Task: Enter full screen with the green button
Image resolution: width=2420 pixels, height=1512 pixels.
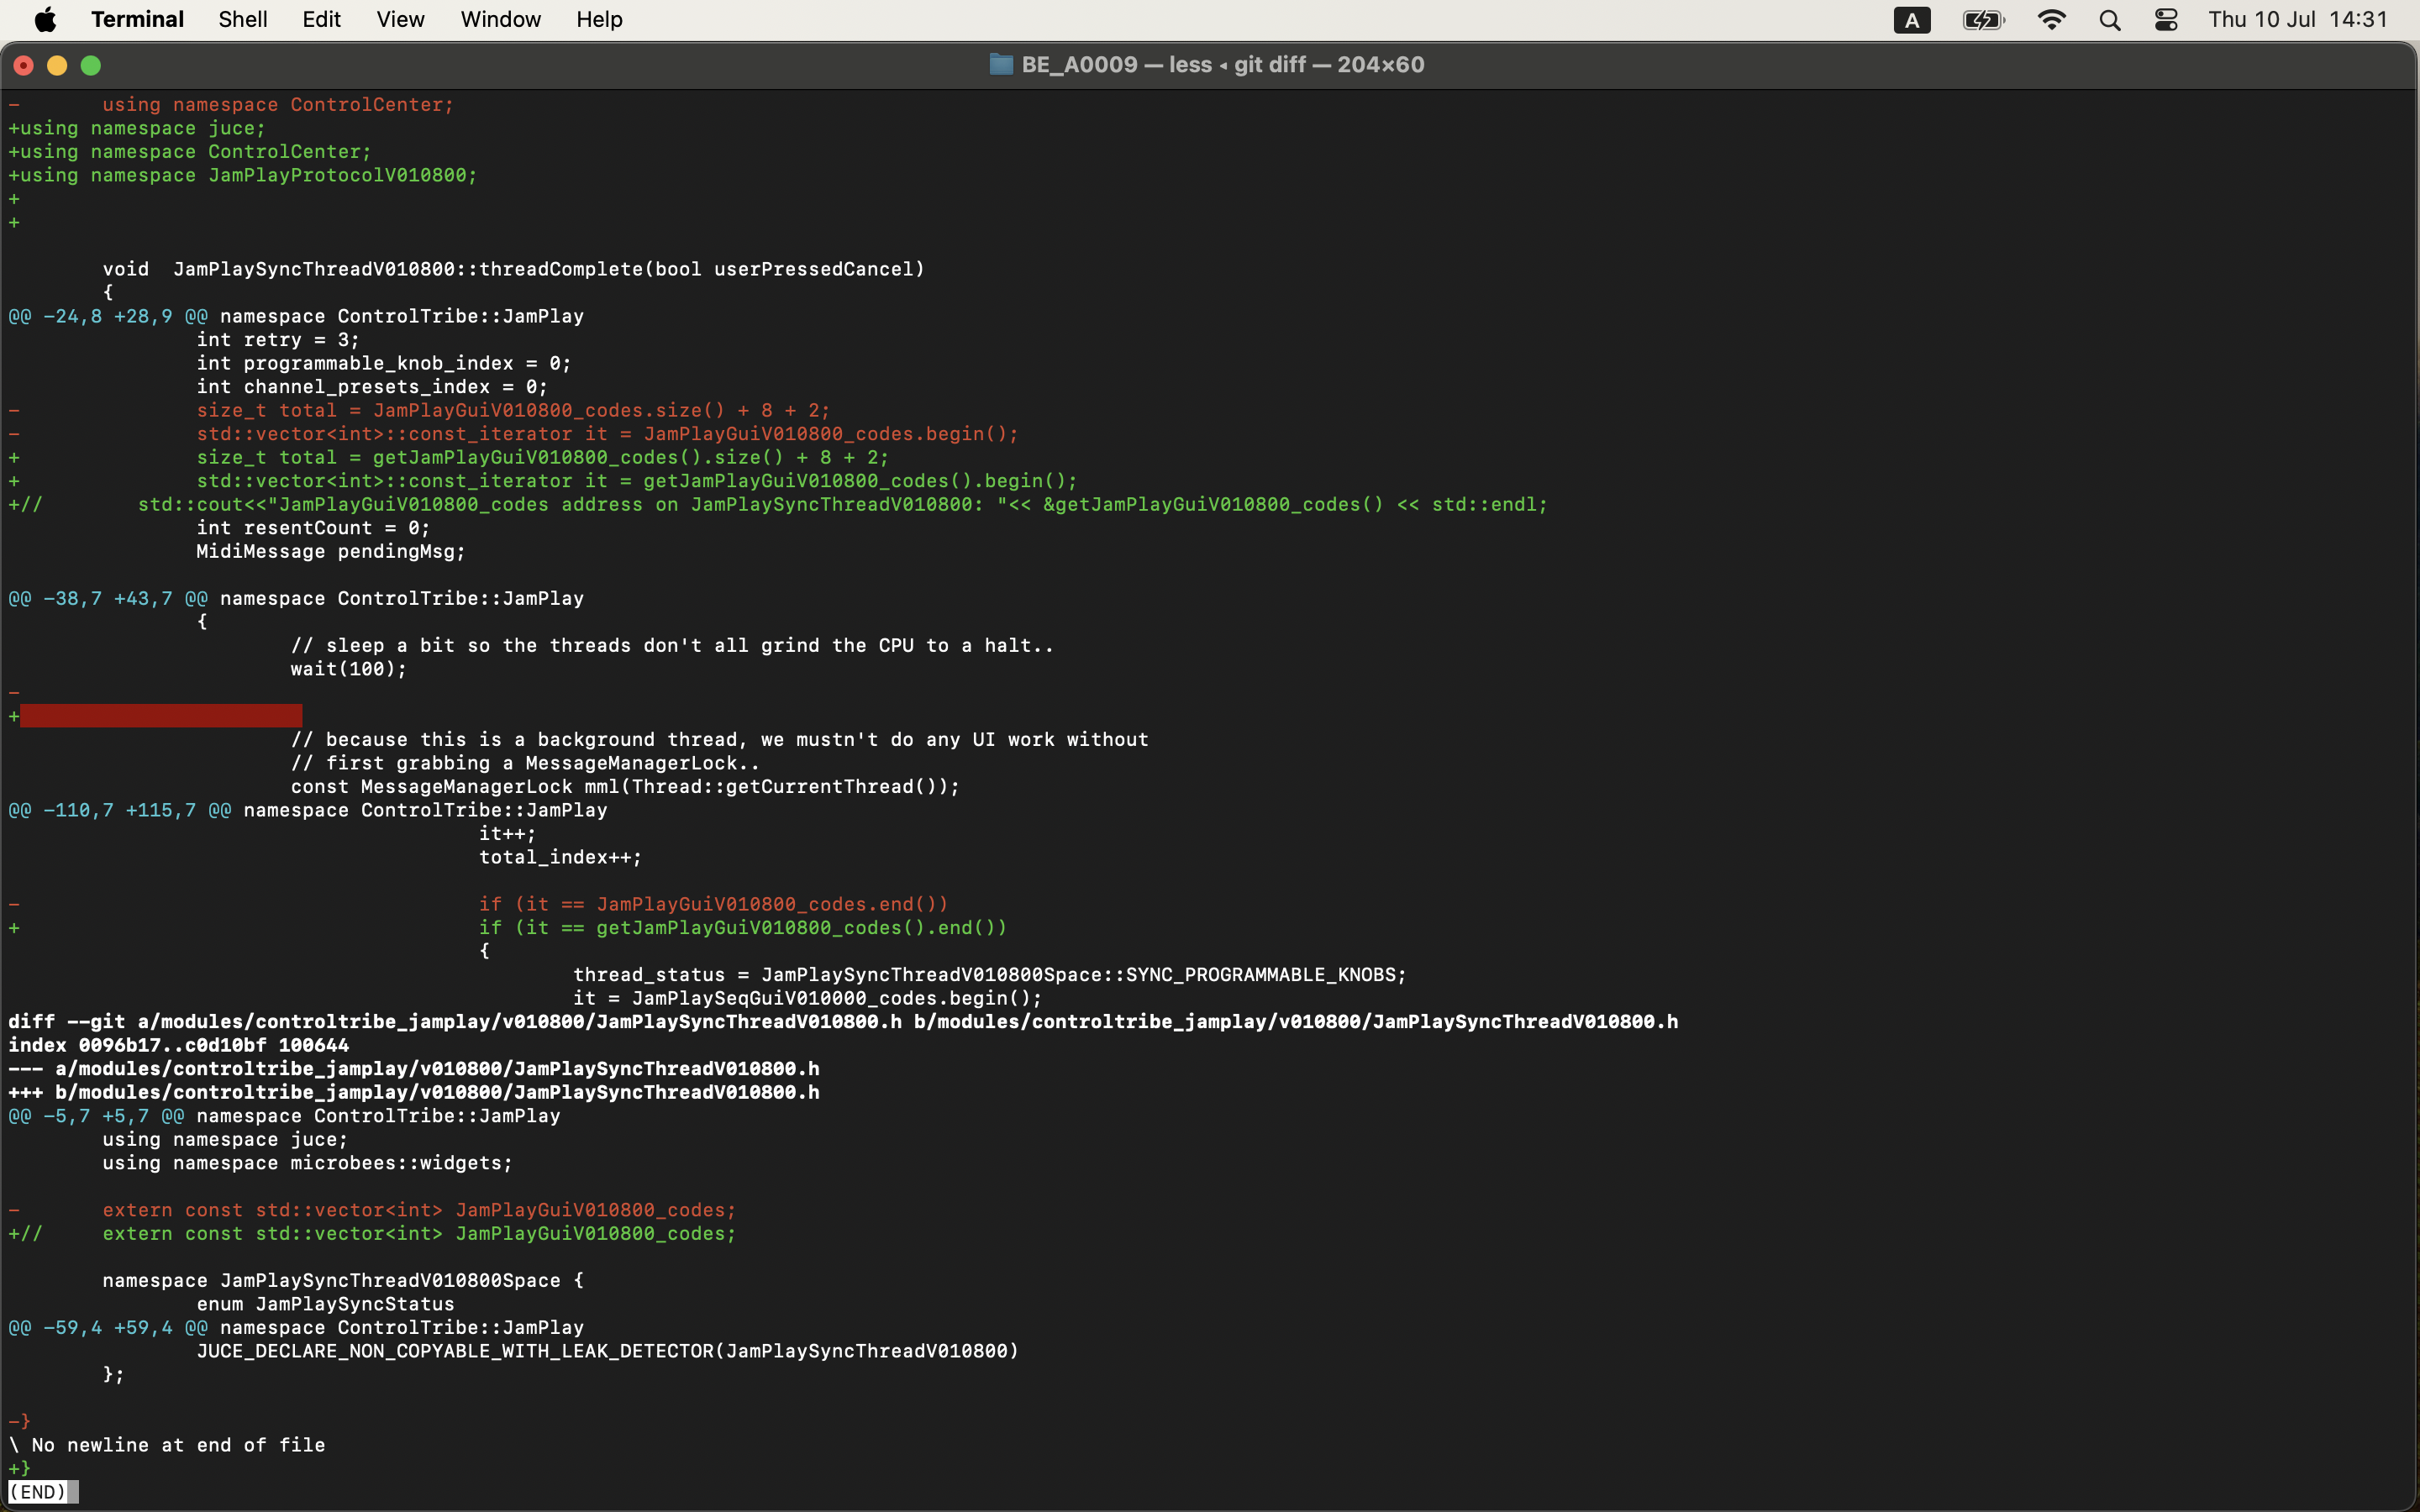Action: point(91,65)
